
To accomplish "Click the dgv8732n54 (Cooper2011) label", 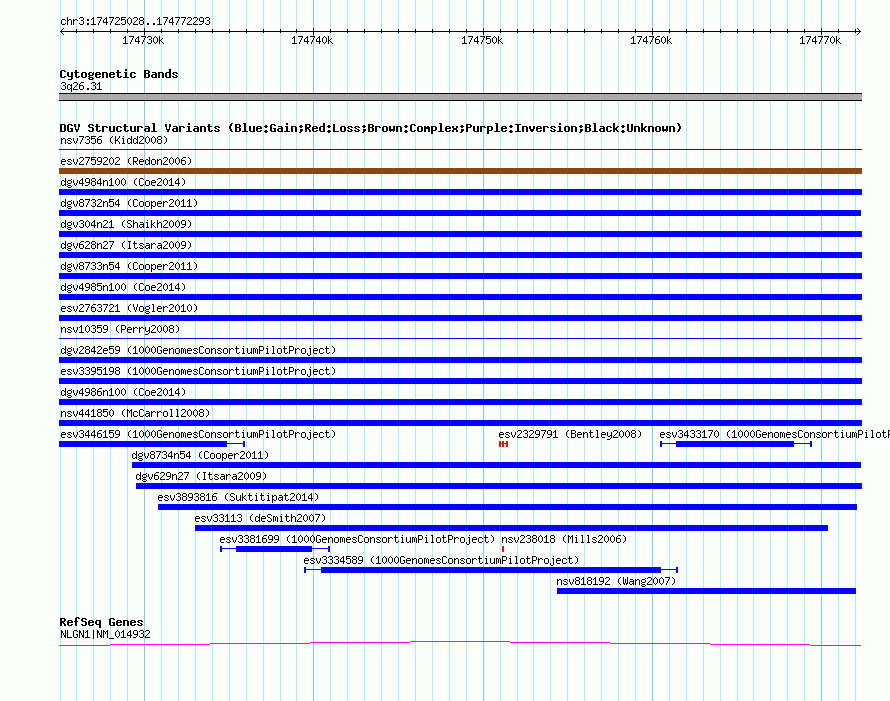I will pyautogui.click(x=129, y=203).
